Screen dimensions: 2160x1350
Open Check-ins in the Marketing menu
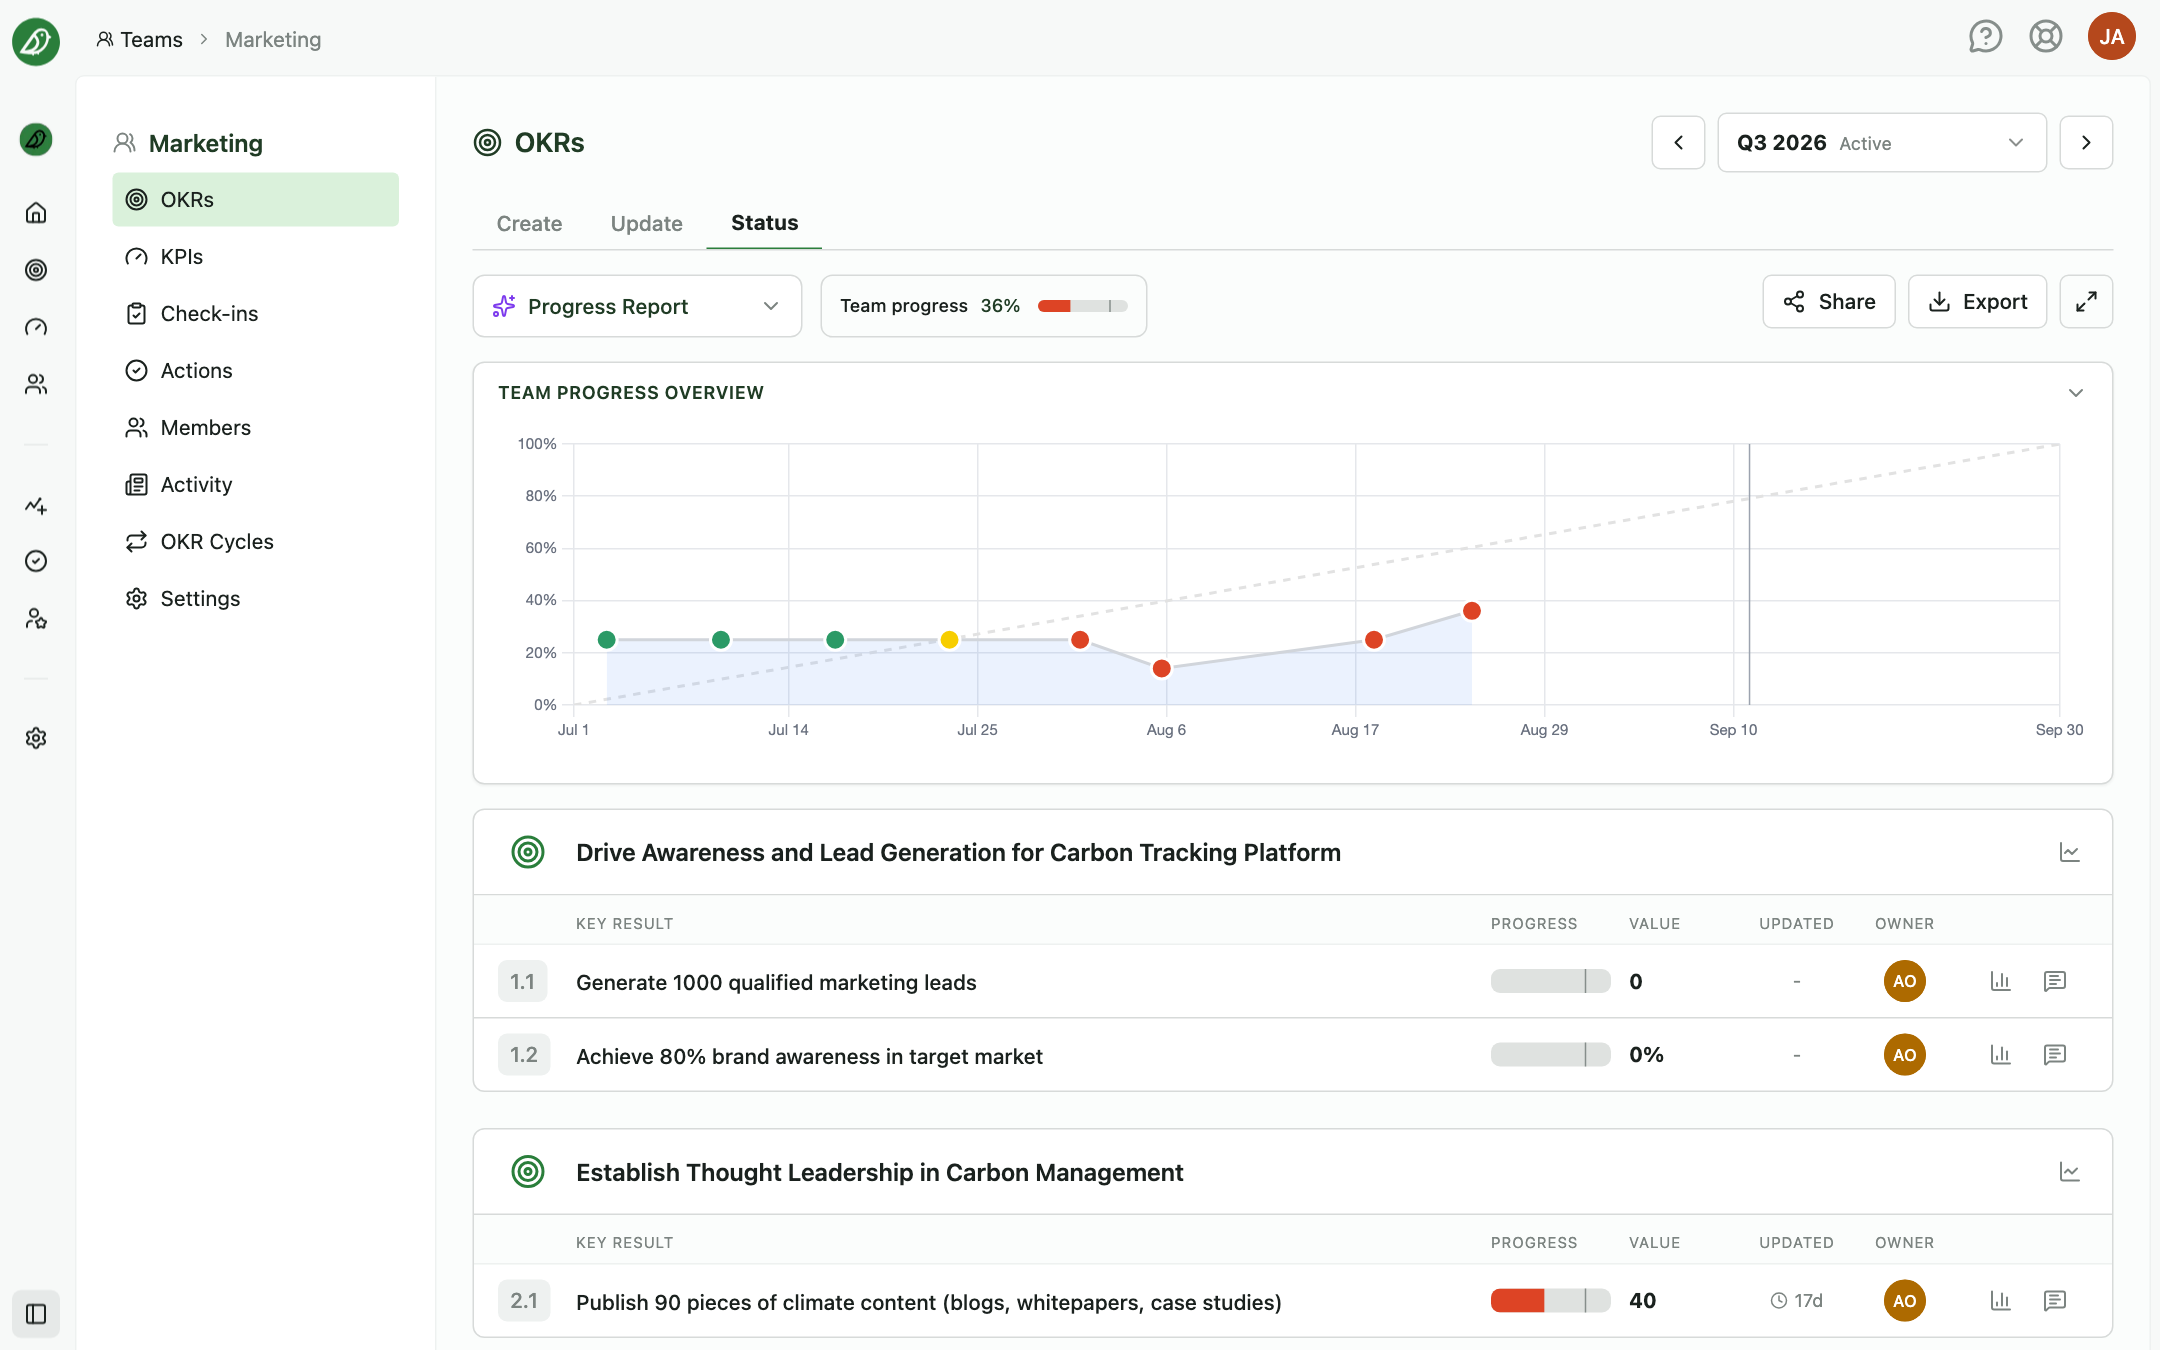[x=255, y=314]
